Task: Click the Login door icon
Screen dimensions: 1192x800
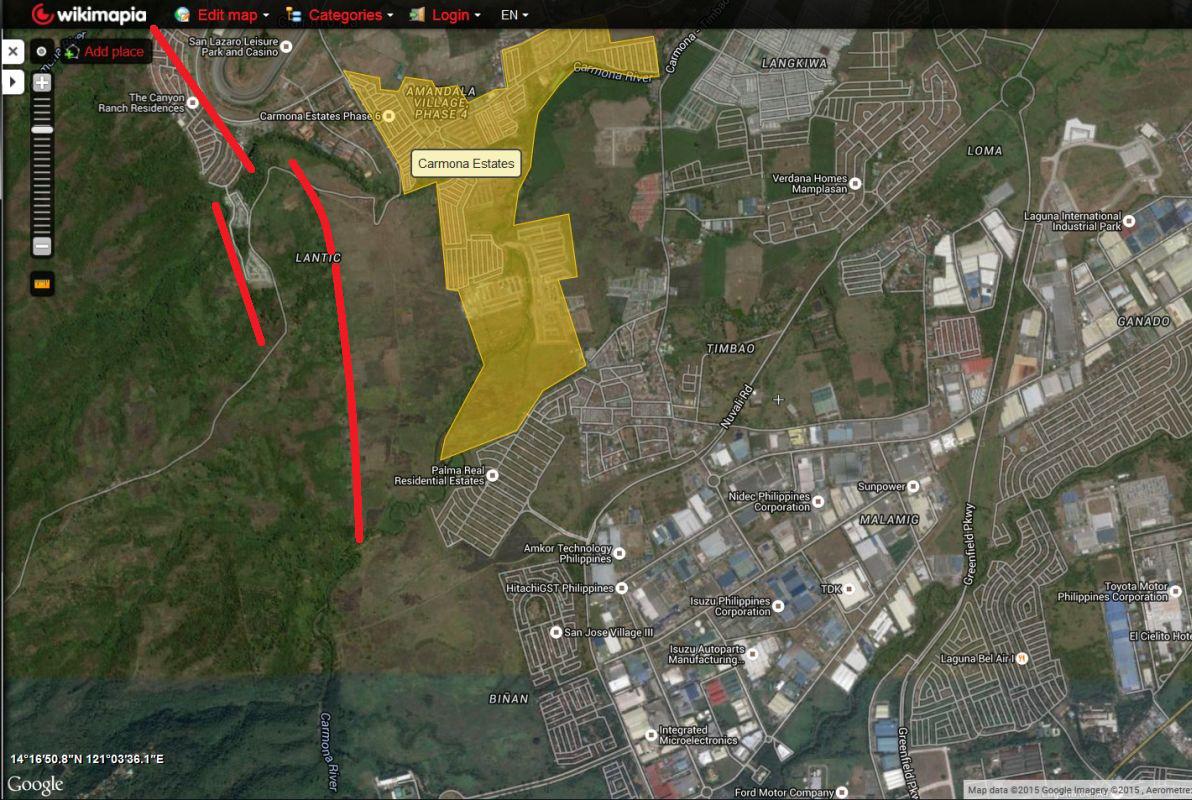Action: tap(417, 14)
